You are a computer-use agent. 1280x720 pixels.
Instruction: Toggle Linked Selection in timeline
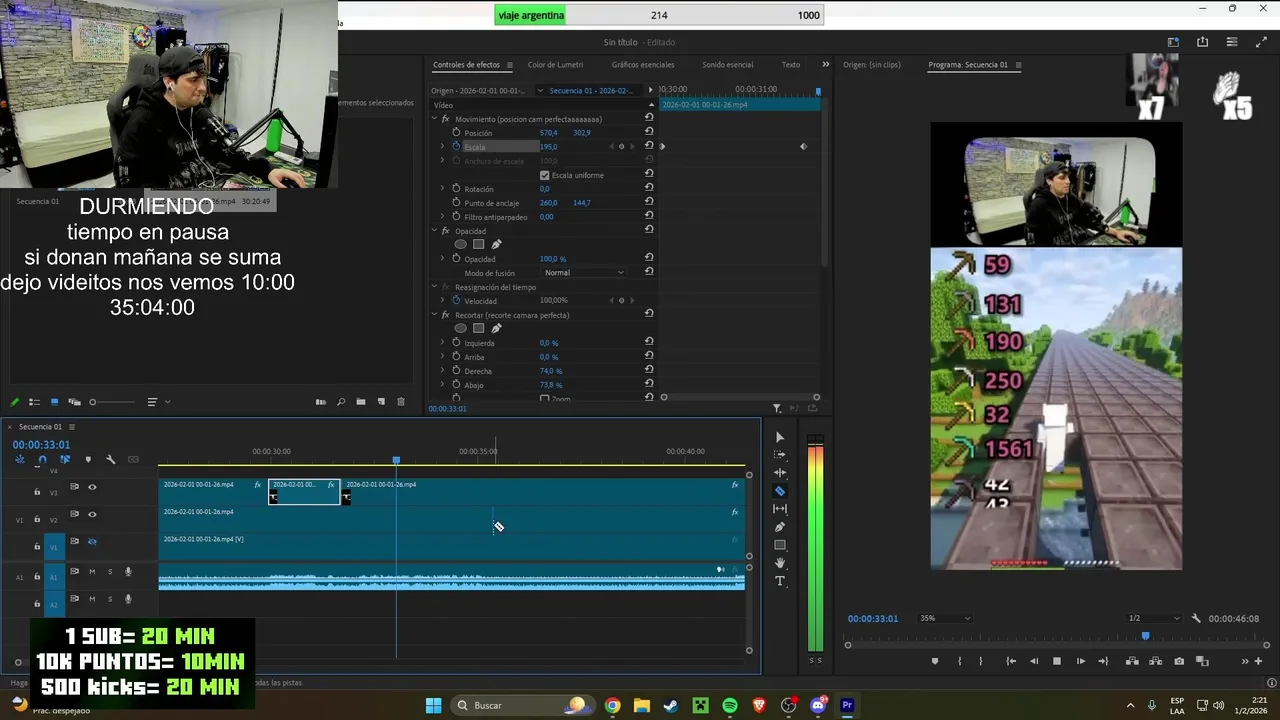(x=65, y=460)
